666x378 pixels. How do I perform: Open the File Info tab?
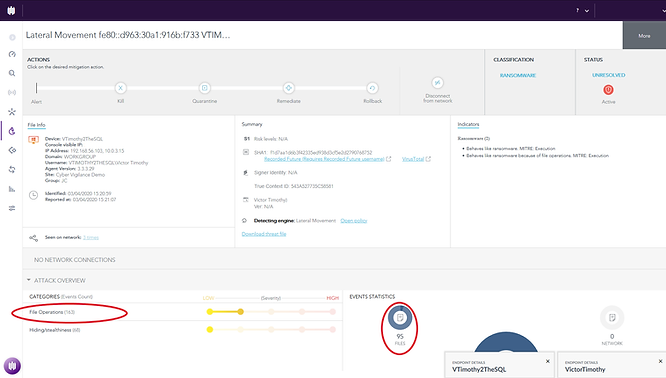pyautogui.click(x=37, y=125)
